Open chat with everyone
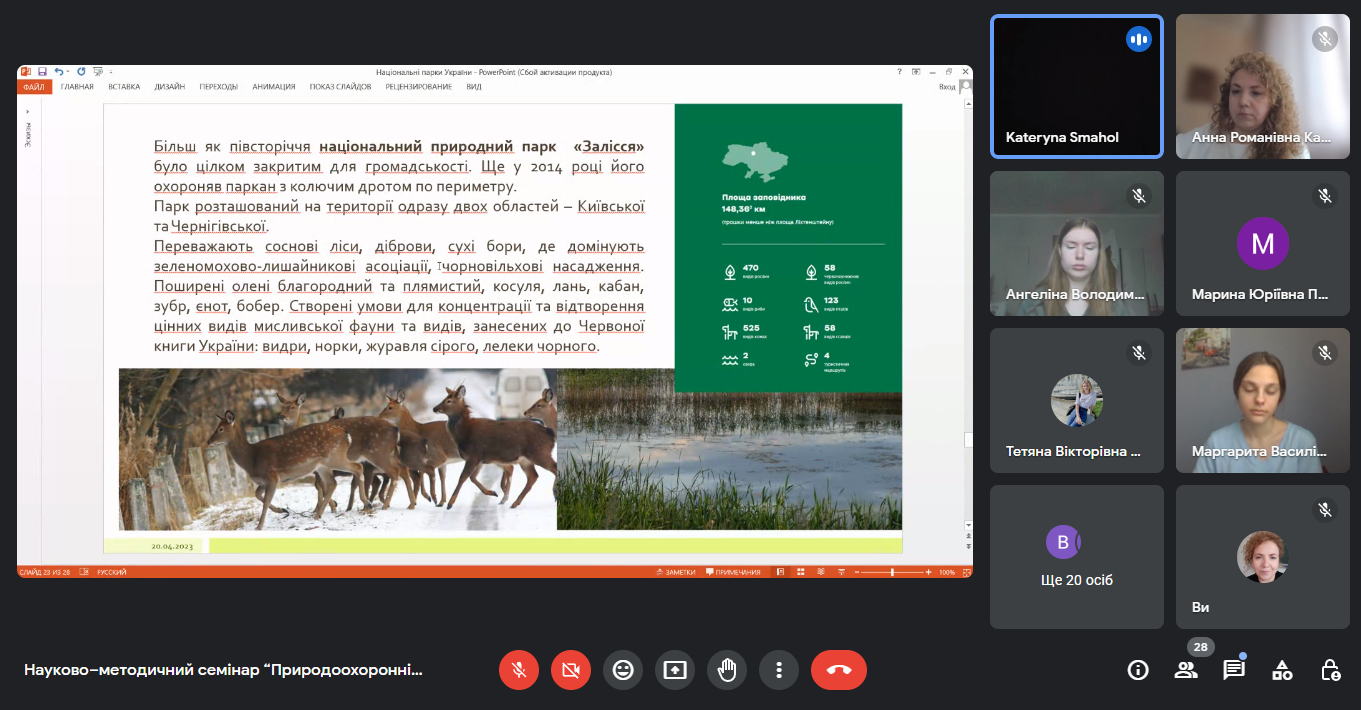This screenshot has height=710, width=1361. coord(1234,670)
